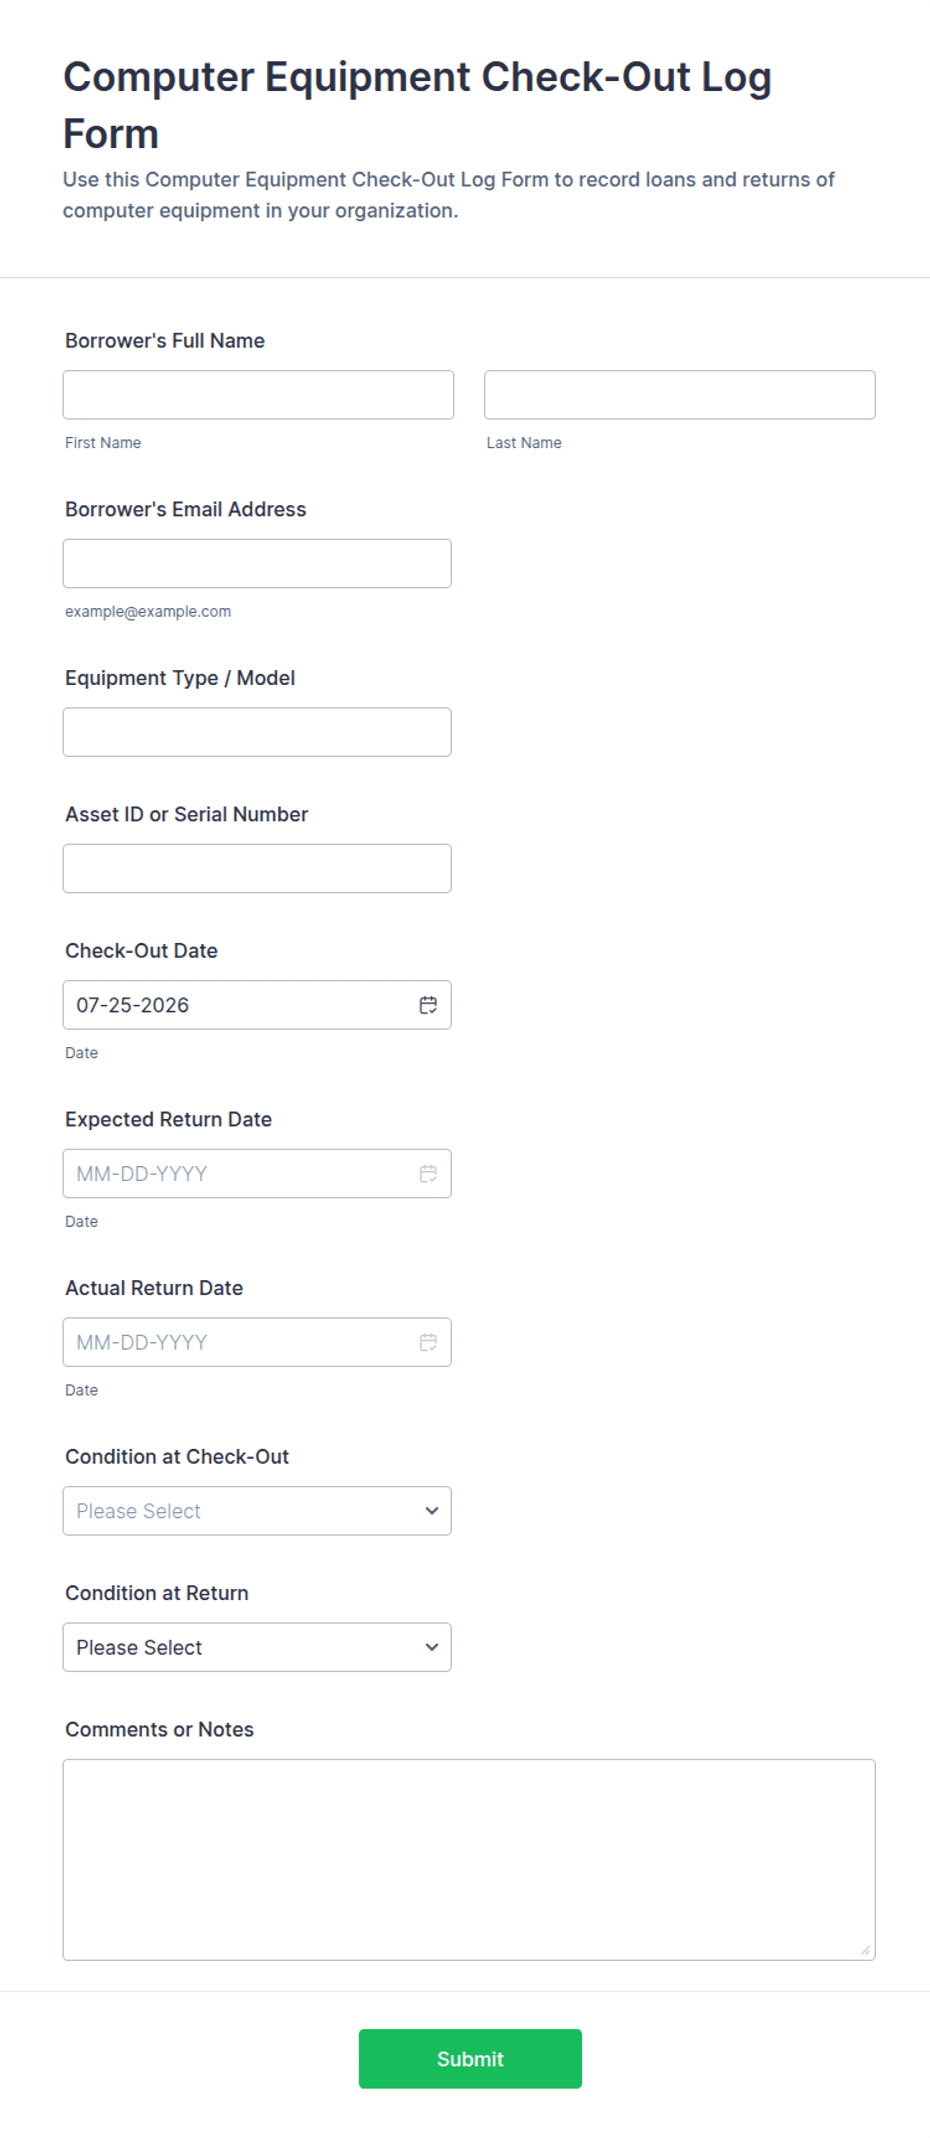
Task: Click the Comments or Notes label
Action: [x=160, y=1730]
